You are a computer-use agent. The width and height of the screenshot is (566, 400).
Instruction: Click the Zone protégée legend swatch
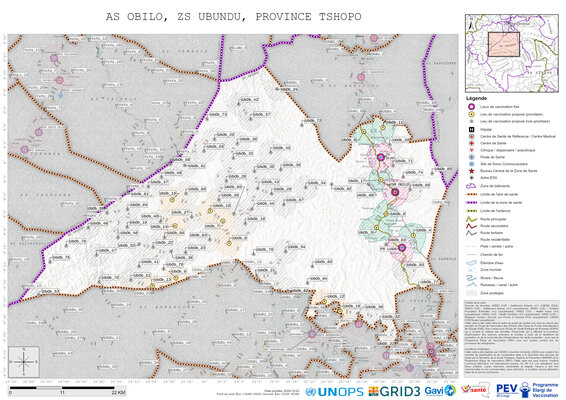point(472,293)
